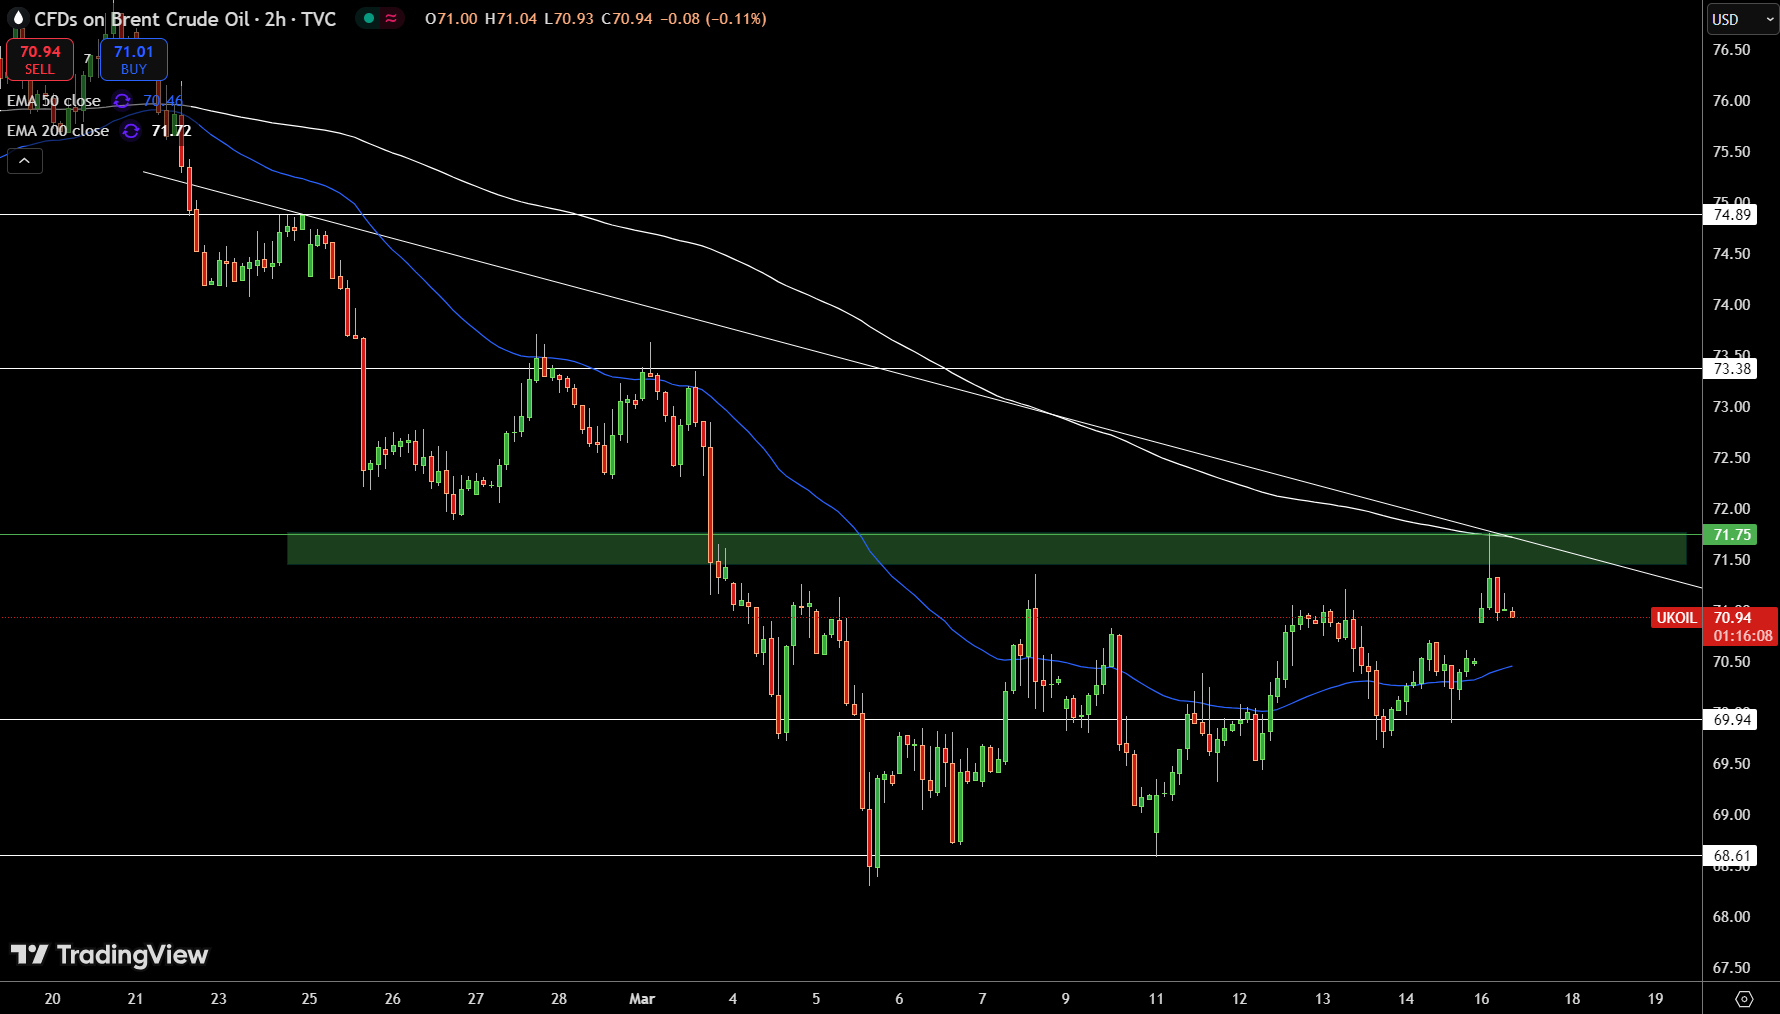Click the green 71.75 price label
Viewport: 1780px width, 1014px height.
[x=1732, y=535]
